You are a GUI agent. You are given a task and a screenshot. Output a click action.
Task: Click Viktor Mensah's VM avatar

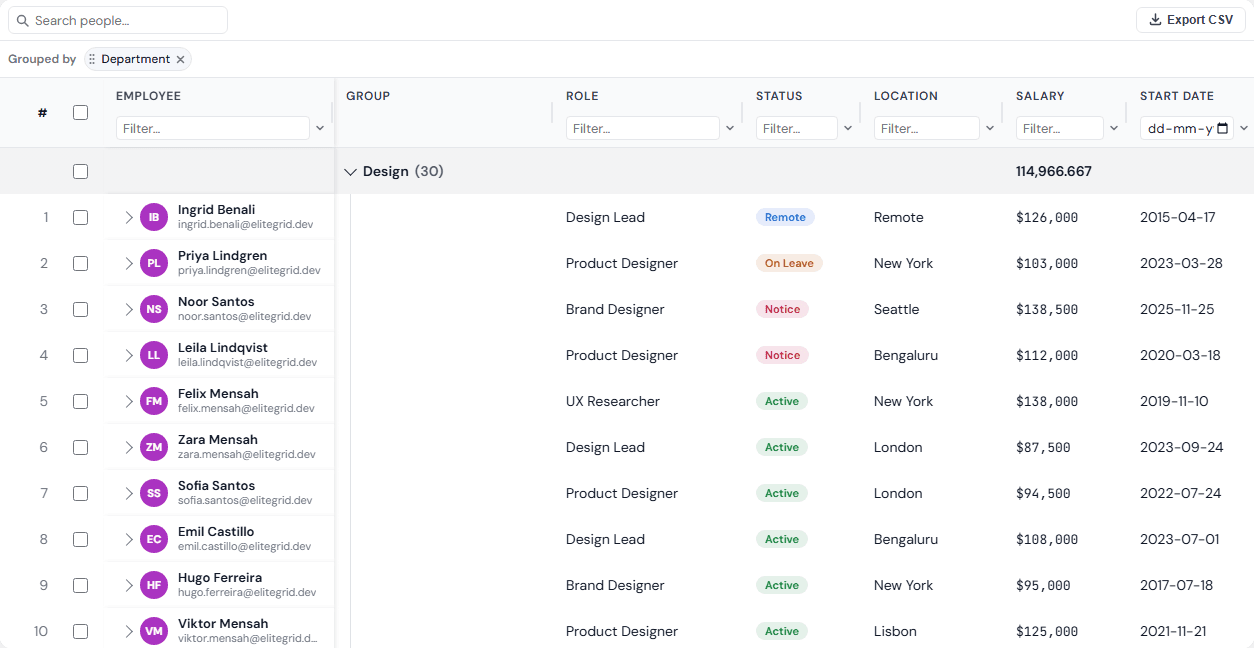click(x=154, y=631)
